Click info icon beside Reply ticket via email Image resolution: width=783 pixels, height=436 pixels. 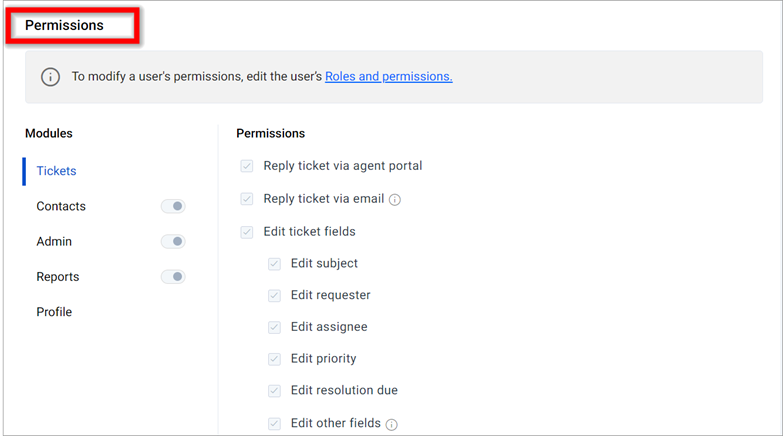(x=395, y=200)
